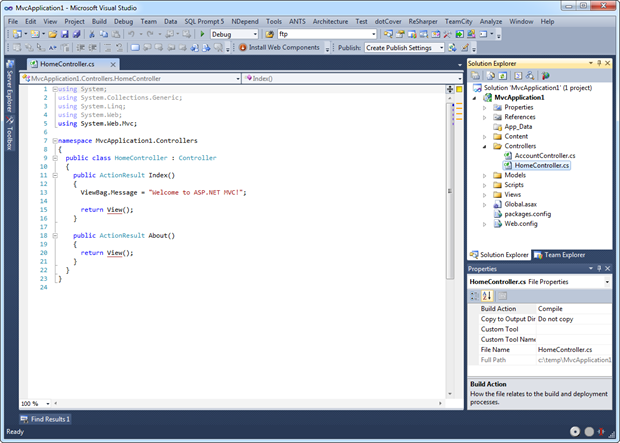Image resolution: width=620 pixels, height=443 pixels.
Task: Comment out selected lines icon
Action: (108, 47)
